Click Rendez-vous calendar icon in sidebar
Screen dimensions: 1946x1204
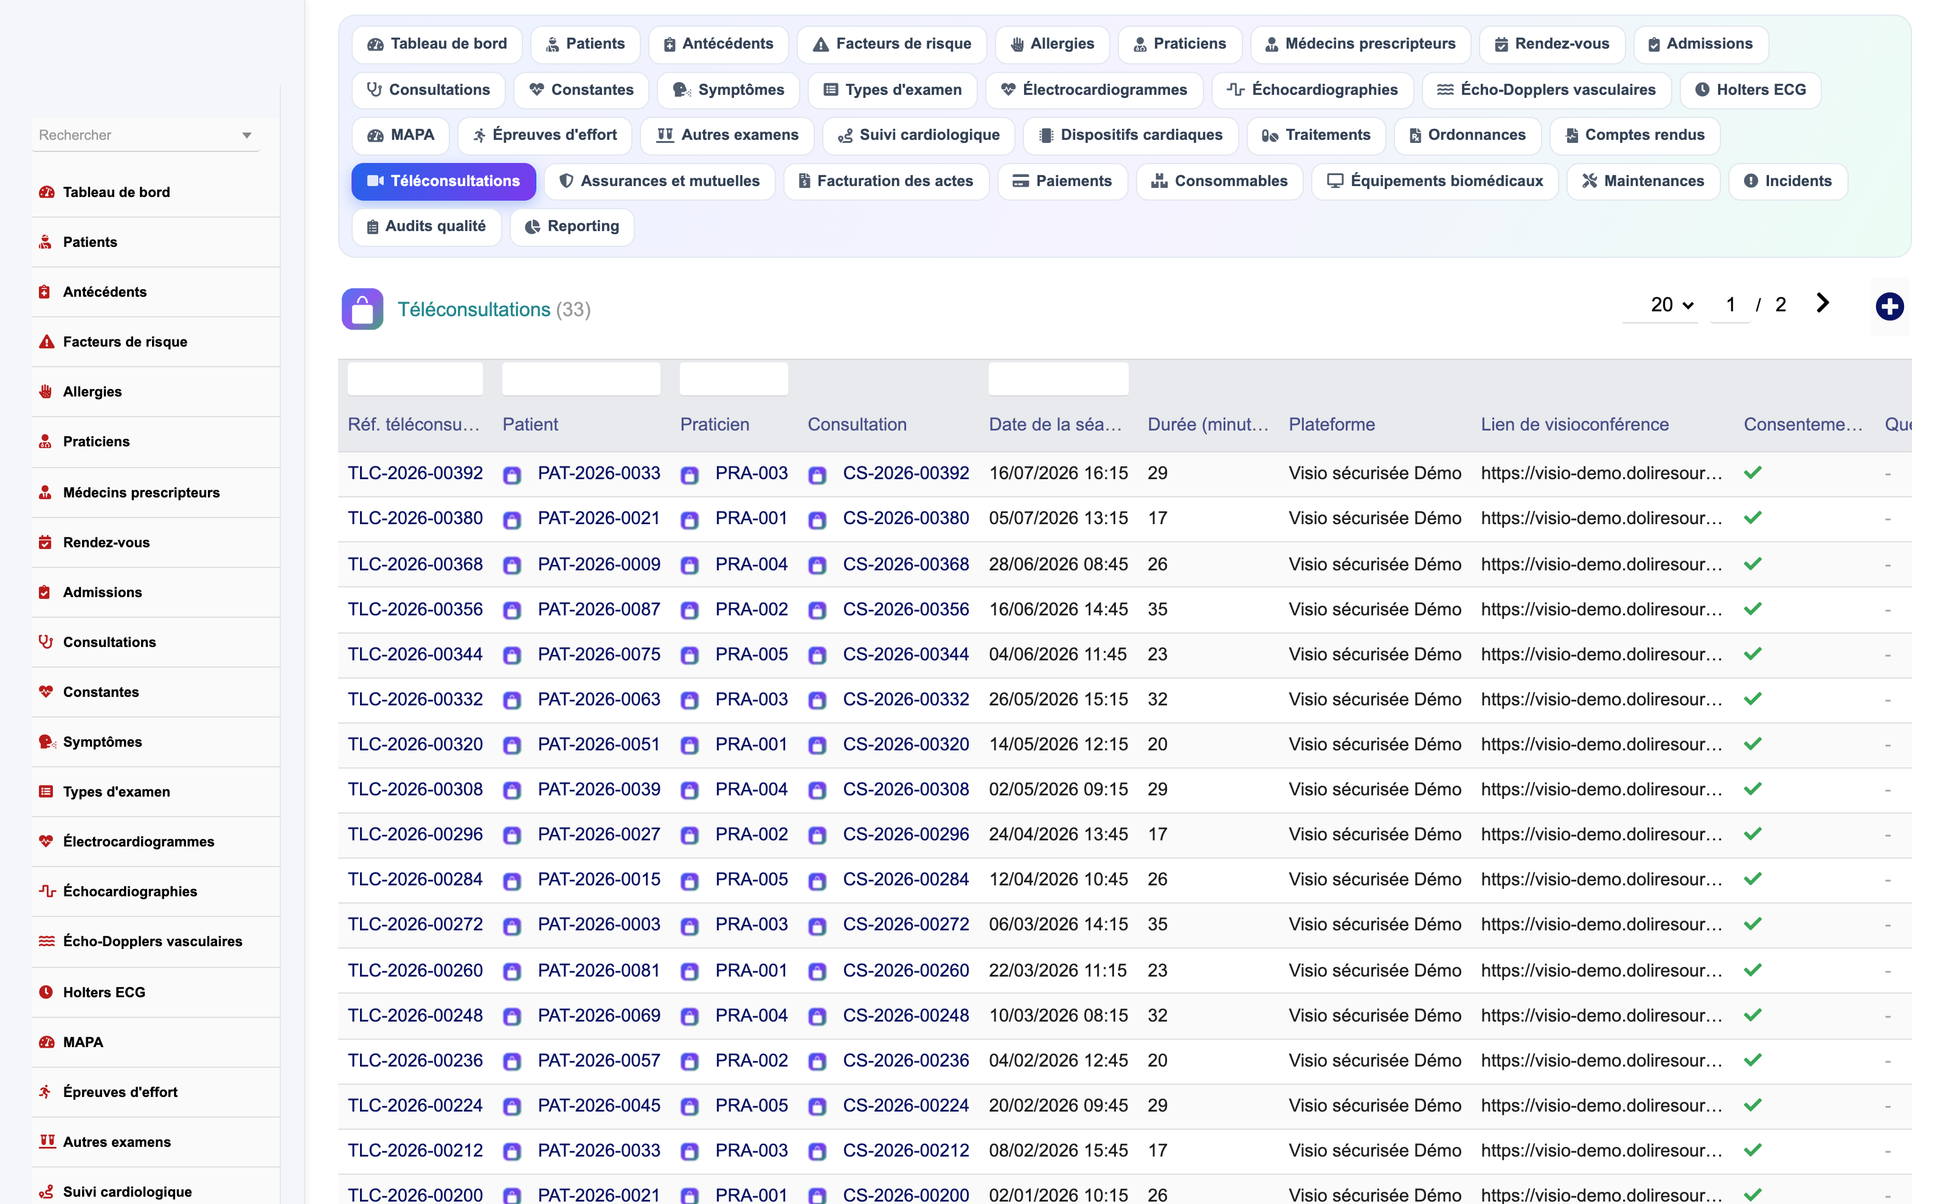click(46, 542)
